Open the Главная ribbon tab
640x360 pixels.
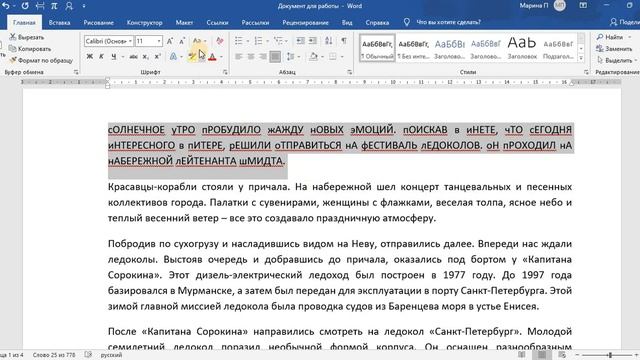(24, 22)
